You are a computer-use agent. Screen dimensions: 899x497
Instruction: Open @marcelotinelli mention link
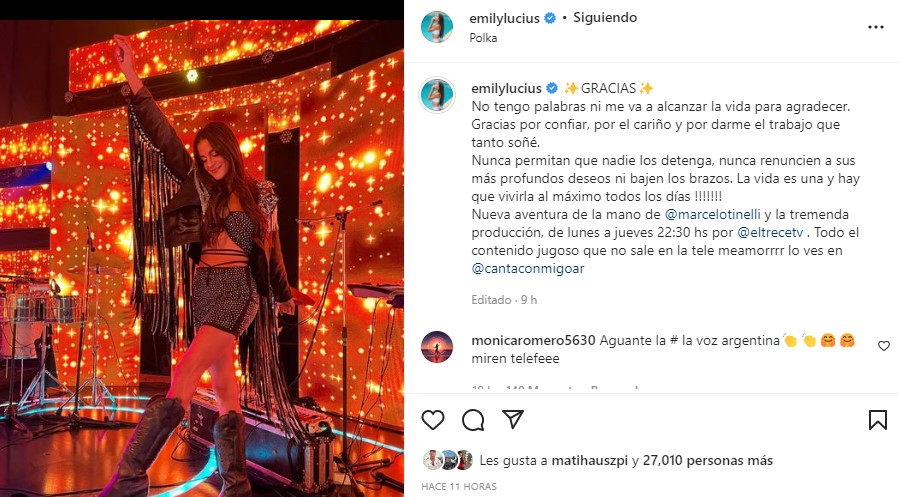[x=713, y=214]
